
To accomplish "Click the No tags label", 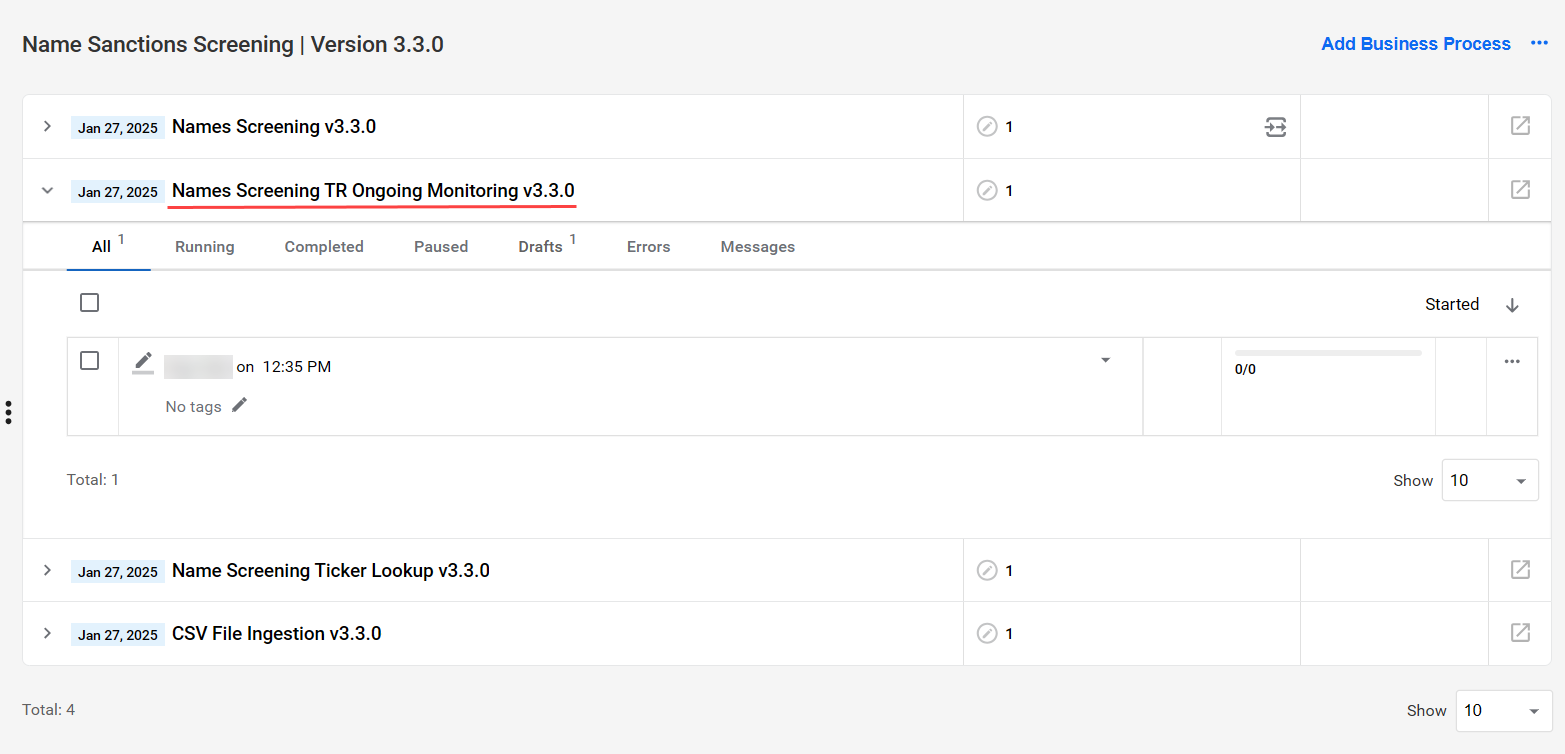I will tap(194, 406).
